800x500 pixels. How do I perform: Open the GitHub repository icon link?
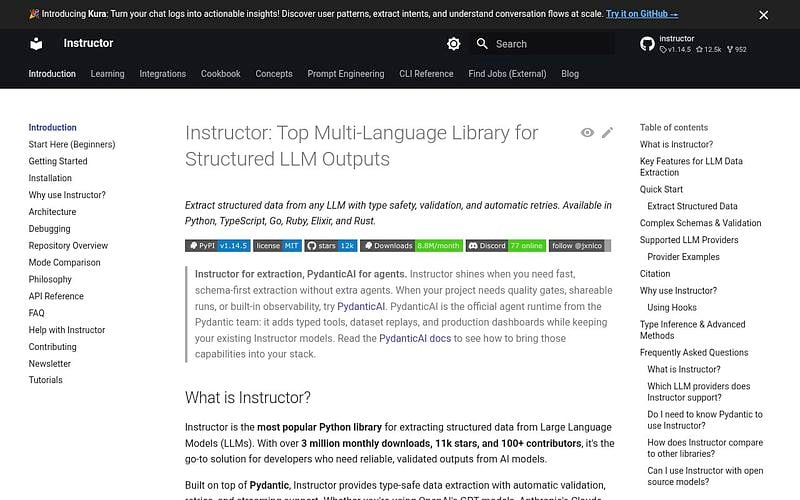(647, 44)
